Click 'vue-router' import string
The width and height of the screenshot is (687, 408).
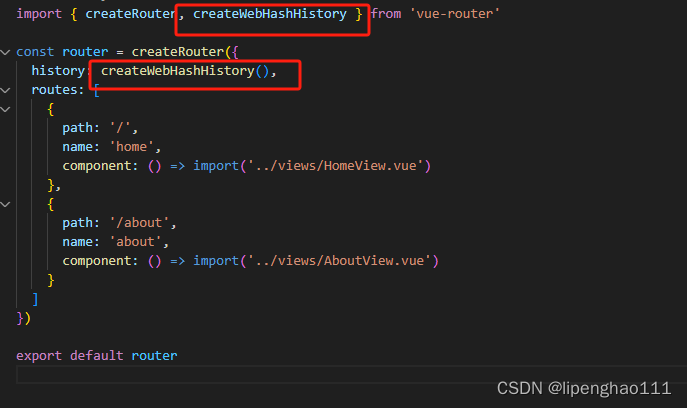click(x=454, y=14)
